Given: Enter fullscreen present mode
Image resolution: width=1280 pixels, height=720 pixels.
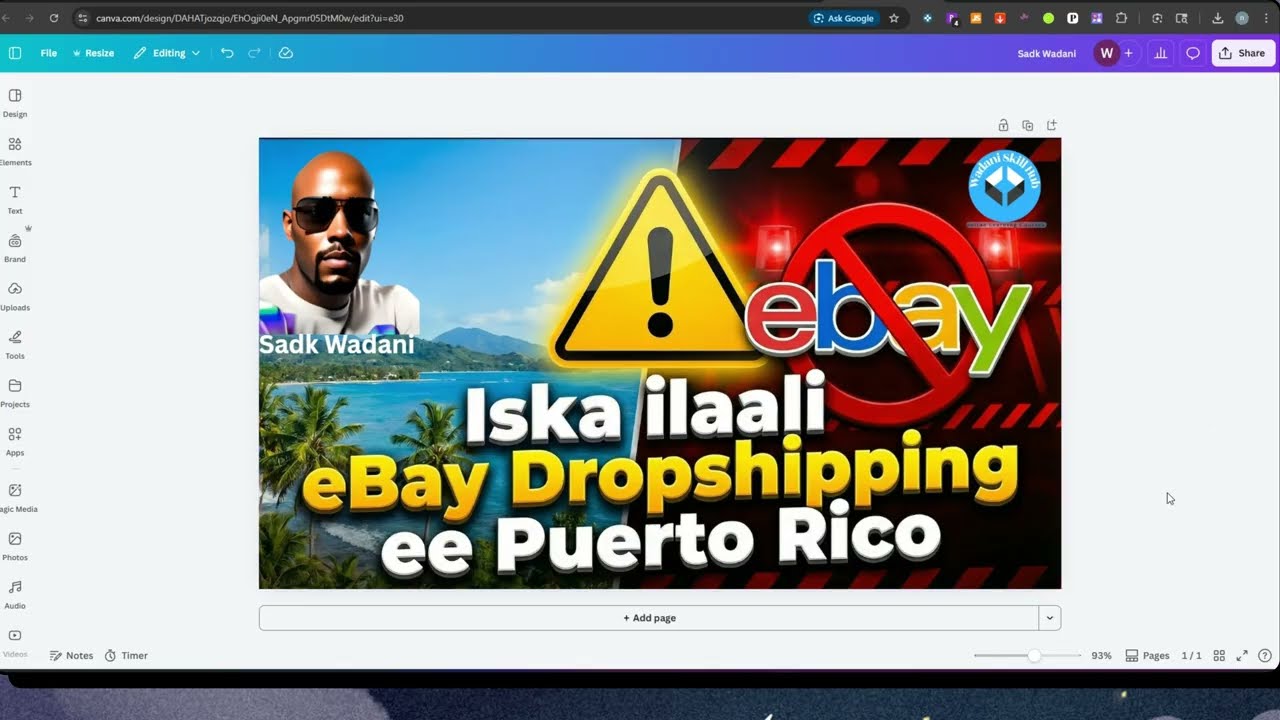Looking at the screenshot, I should pos(1242,656).
